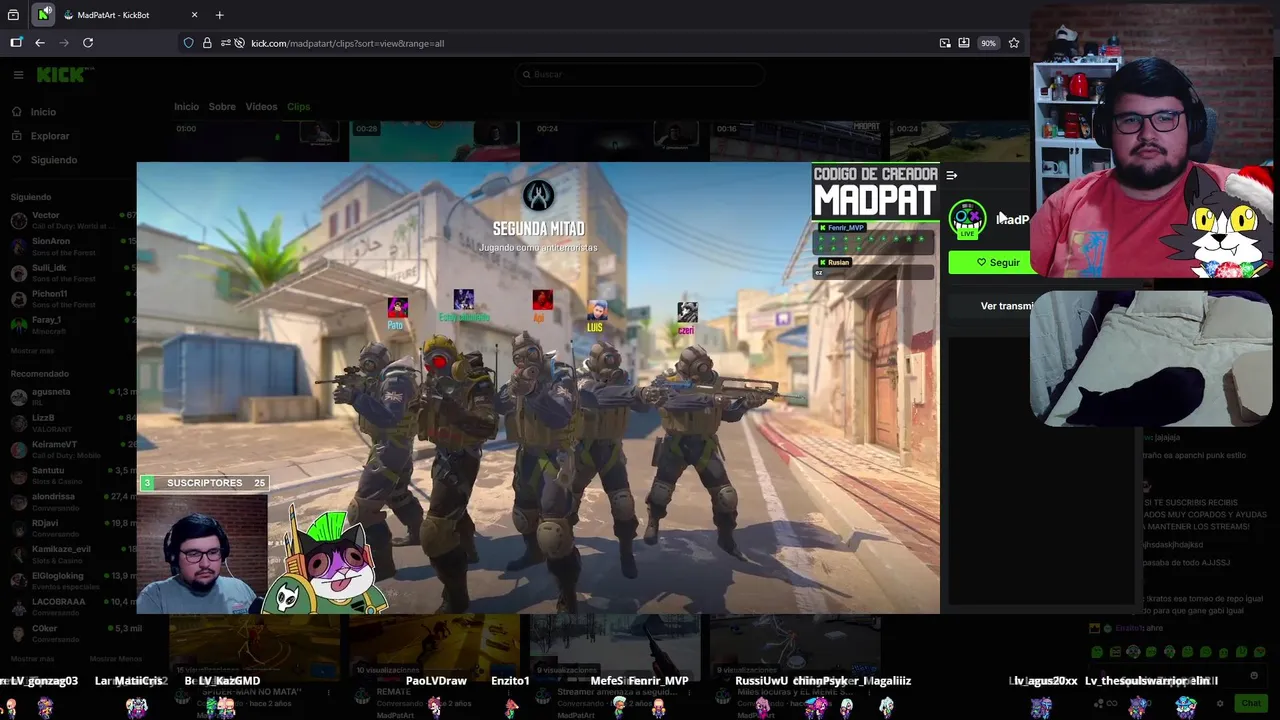
Task: Collapse recommended list with Mostrar Menos
Action: pyautogui.click(x=116, y=659)
